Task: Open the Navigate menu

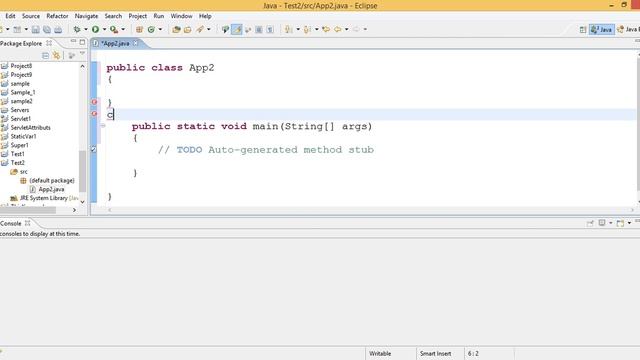Action: pyautogui.click(x=86, y=16)
